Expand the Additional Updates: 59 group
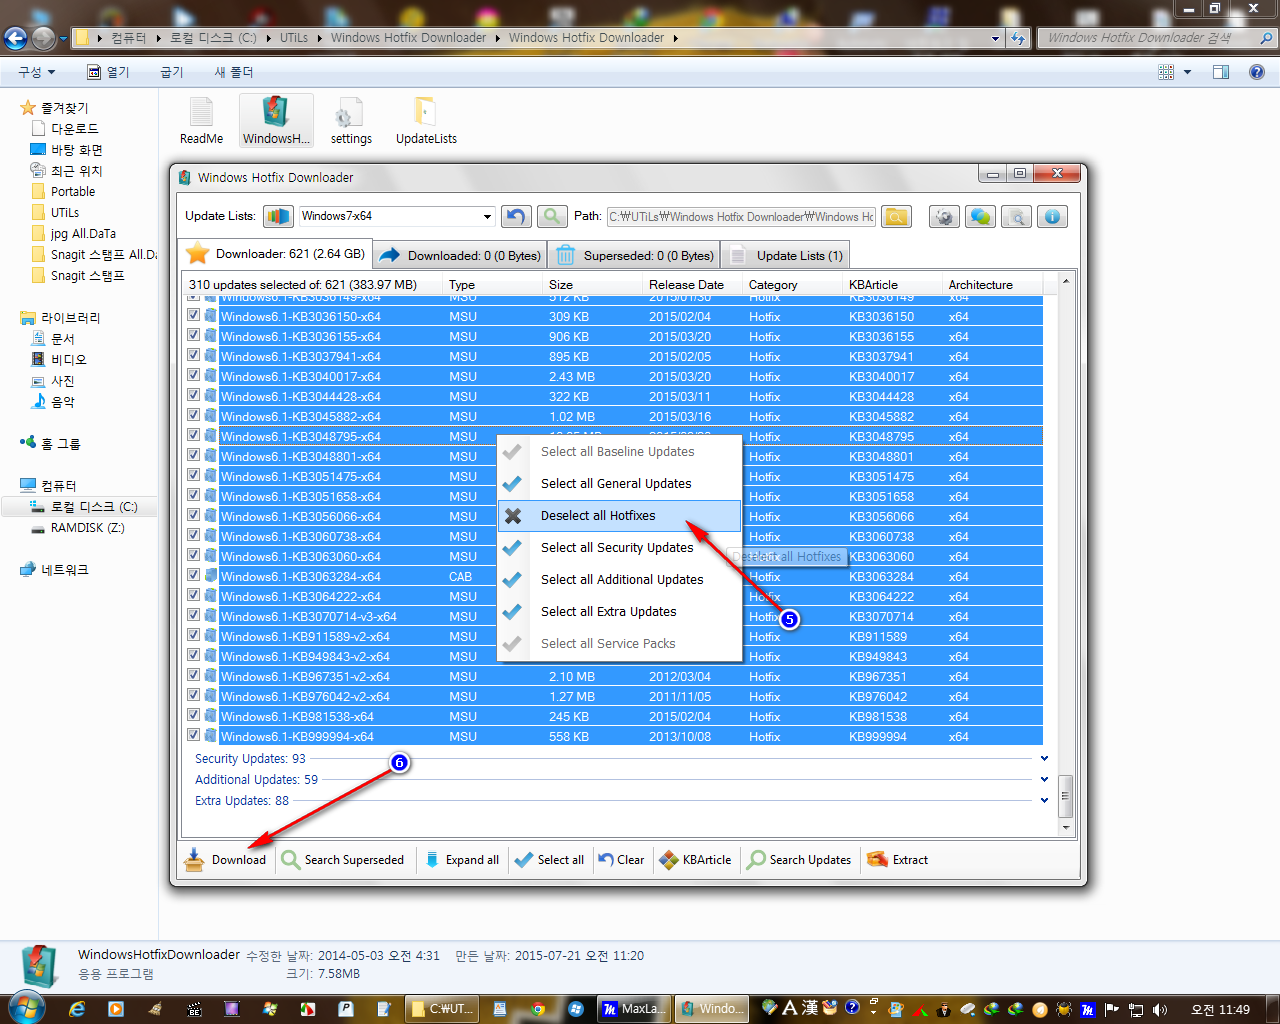This screenshot has width=1280, height=1024. [1044, 780]
